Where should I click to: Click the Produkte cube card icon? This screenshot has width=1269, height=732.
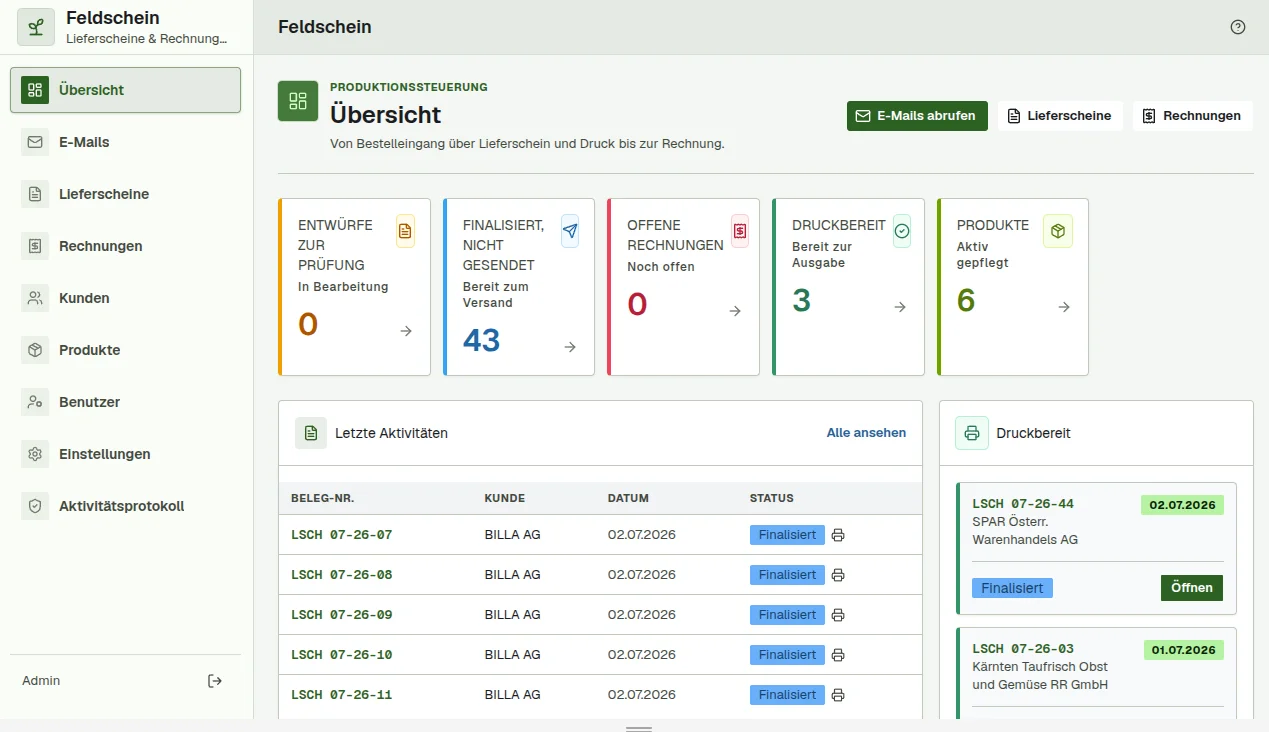pos(1058,231)
